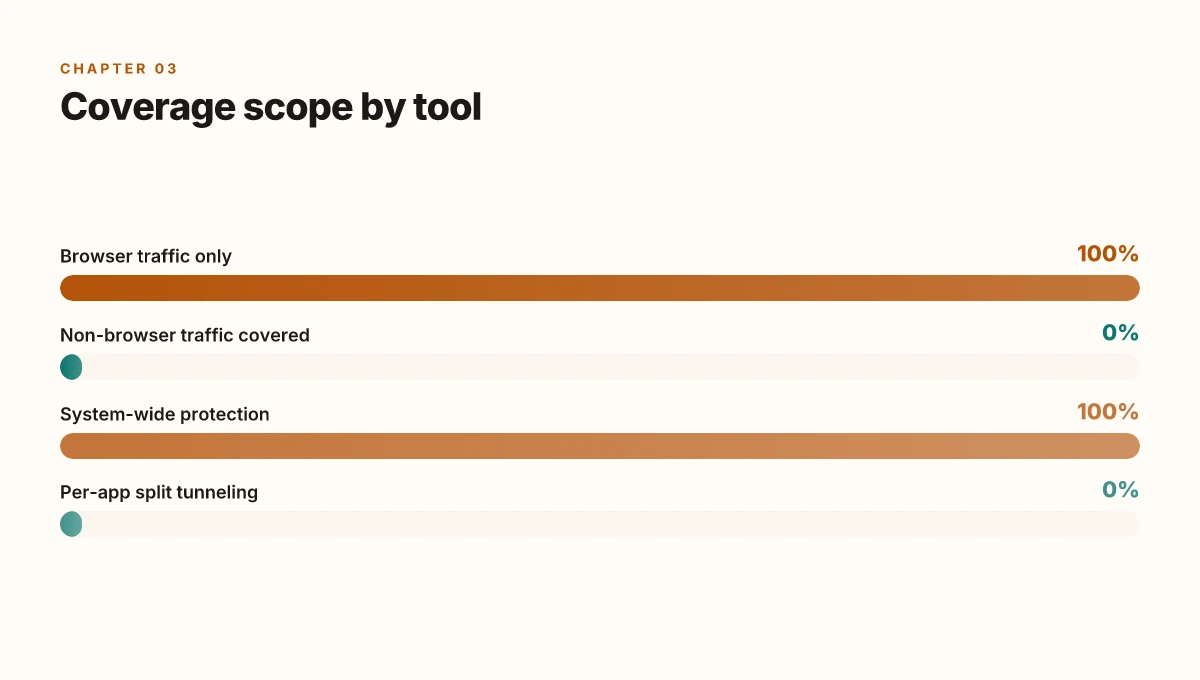Click the 0% value for Per-app split tunneling
1200x680 pixels.
coord(1121,490)
